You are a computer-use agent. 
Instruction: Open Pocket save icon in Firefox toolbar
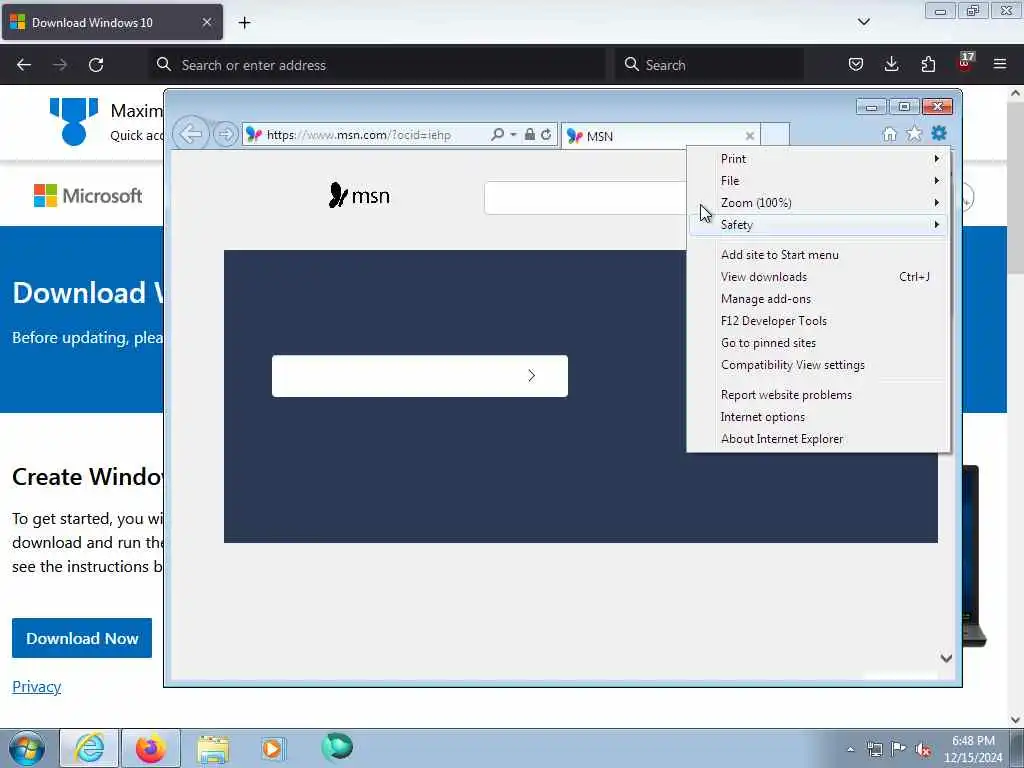[x=856, y=65]
